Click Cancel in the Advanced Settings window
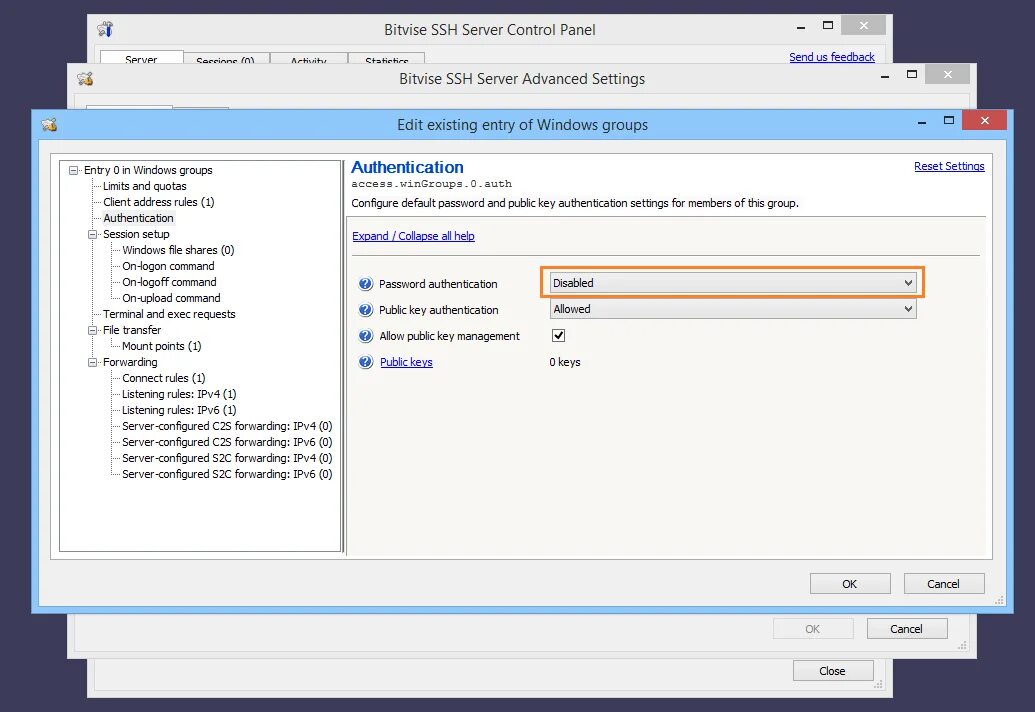This screenshot has height=712, width=1035. point(906,629)
